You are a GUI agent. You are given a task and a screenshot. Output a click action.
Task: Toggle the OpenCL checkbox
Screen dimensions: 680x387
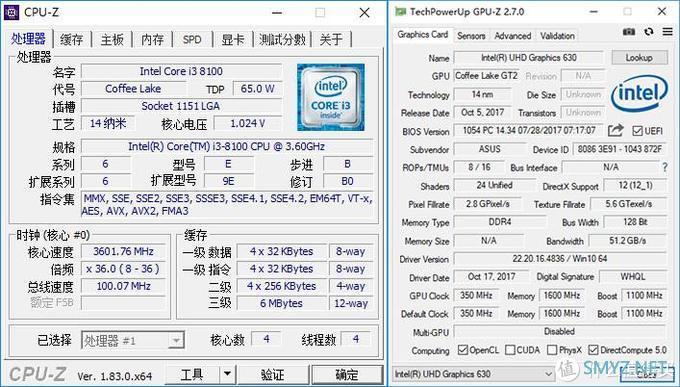[x=463, y=350]
